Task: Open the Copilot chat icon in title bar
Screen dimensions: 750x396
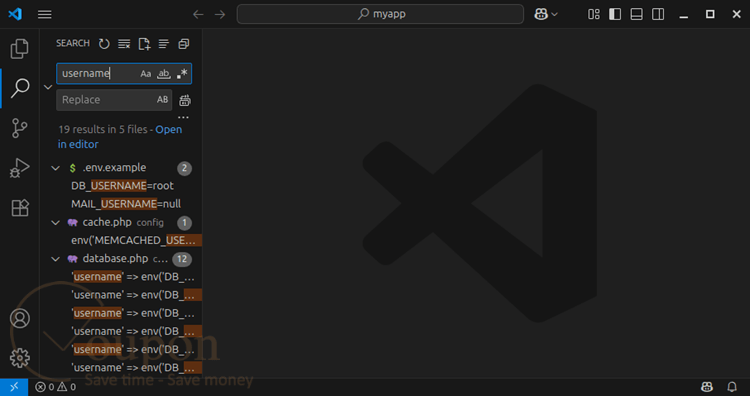Action: tap(541, 14)
